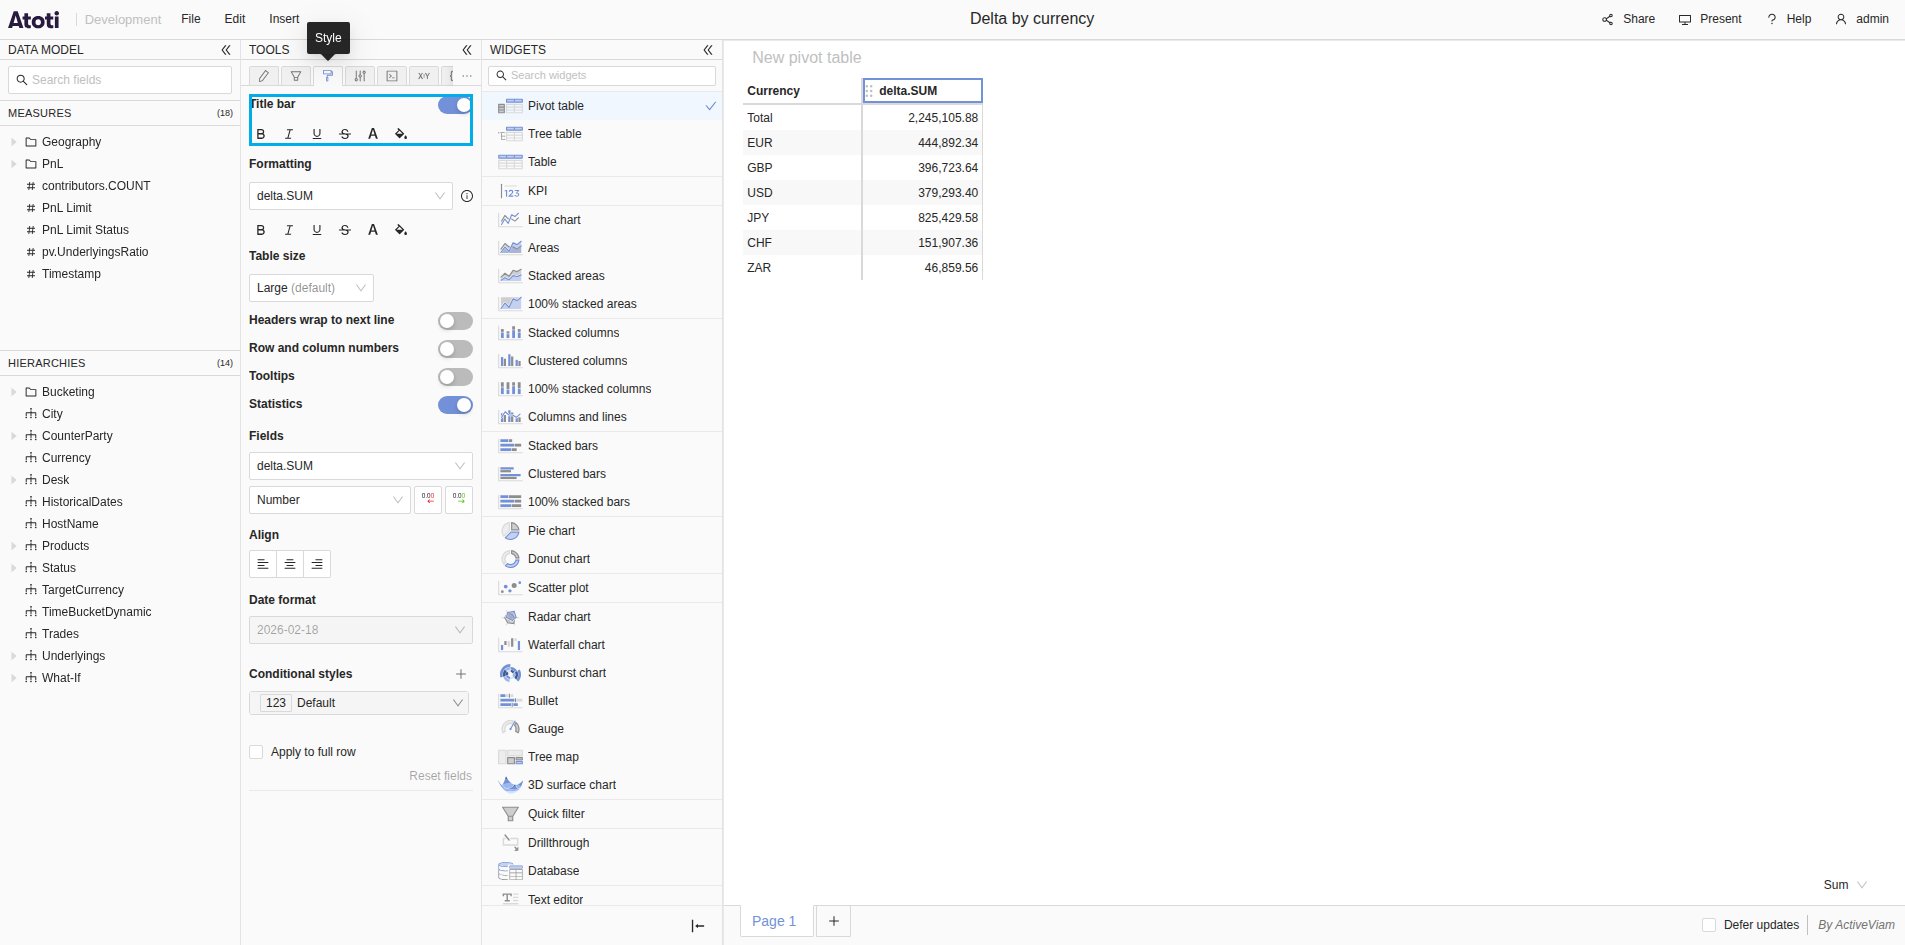Pick Formatting background fill color
The width and height of the screenshot is (1905, 945).
(401, 230)
